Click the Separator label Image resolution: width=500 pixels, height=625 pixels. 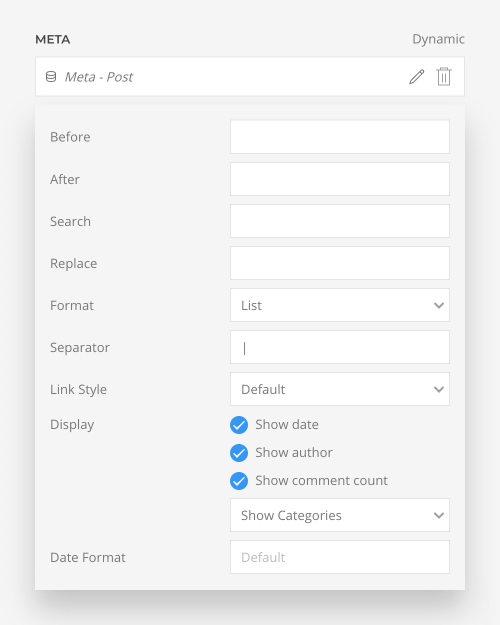80,348
